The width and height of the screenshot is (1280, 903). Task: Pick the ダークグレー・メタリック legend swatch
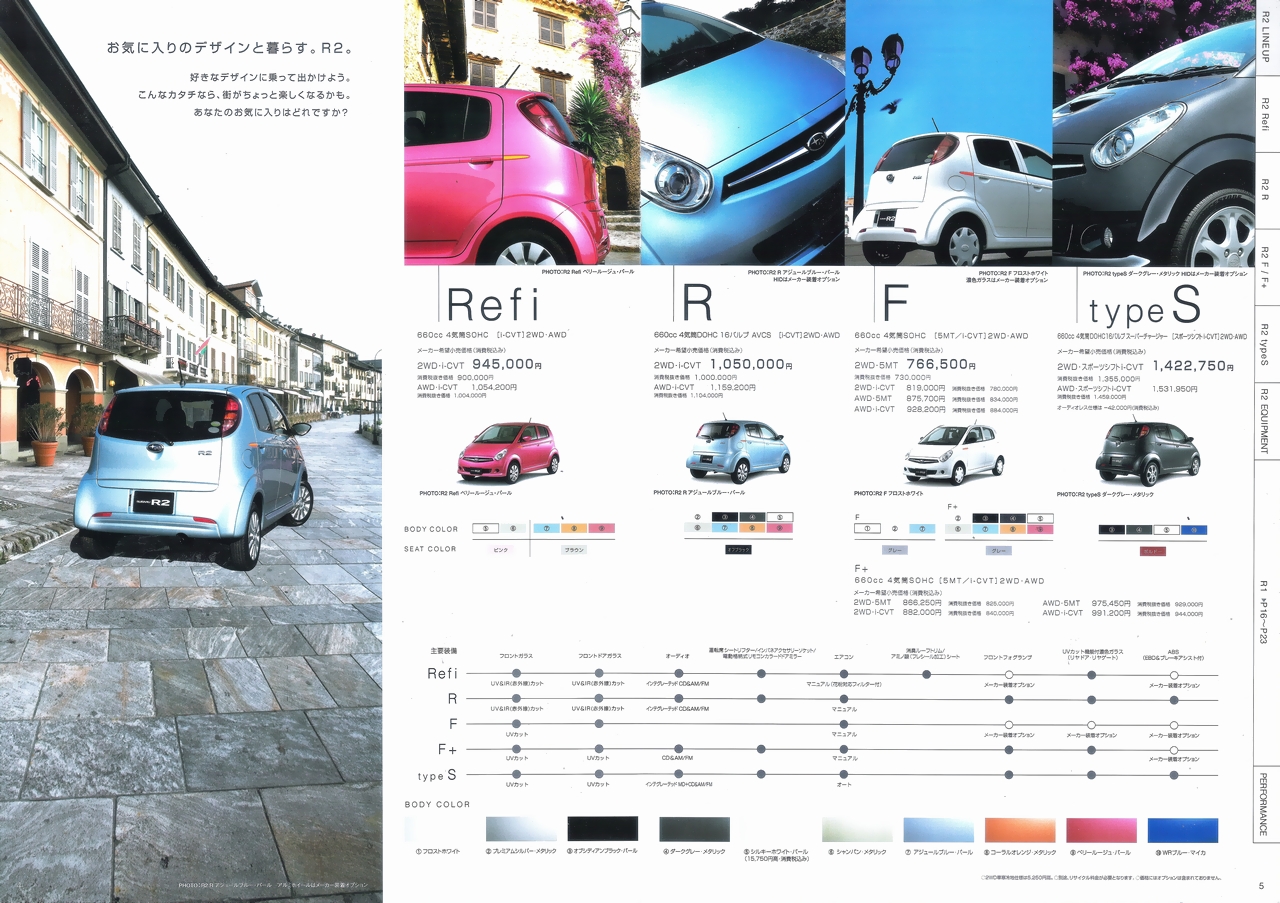click(x=694, y=829)
